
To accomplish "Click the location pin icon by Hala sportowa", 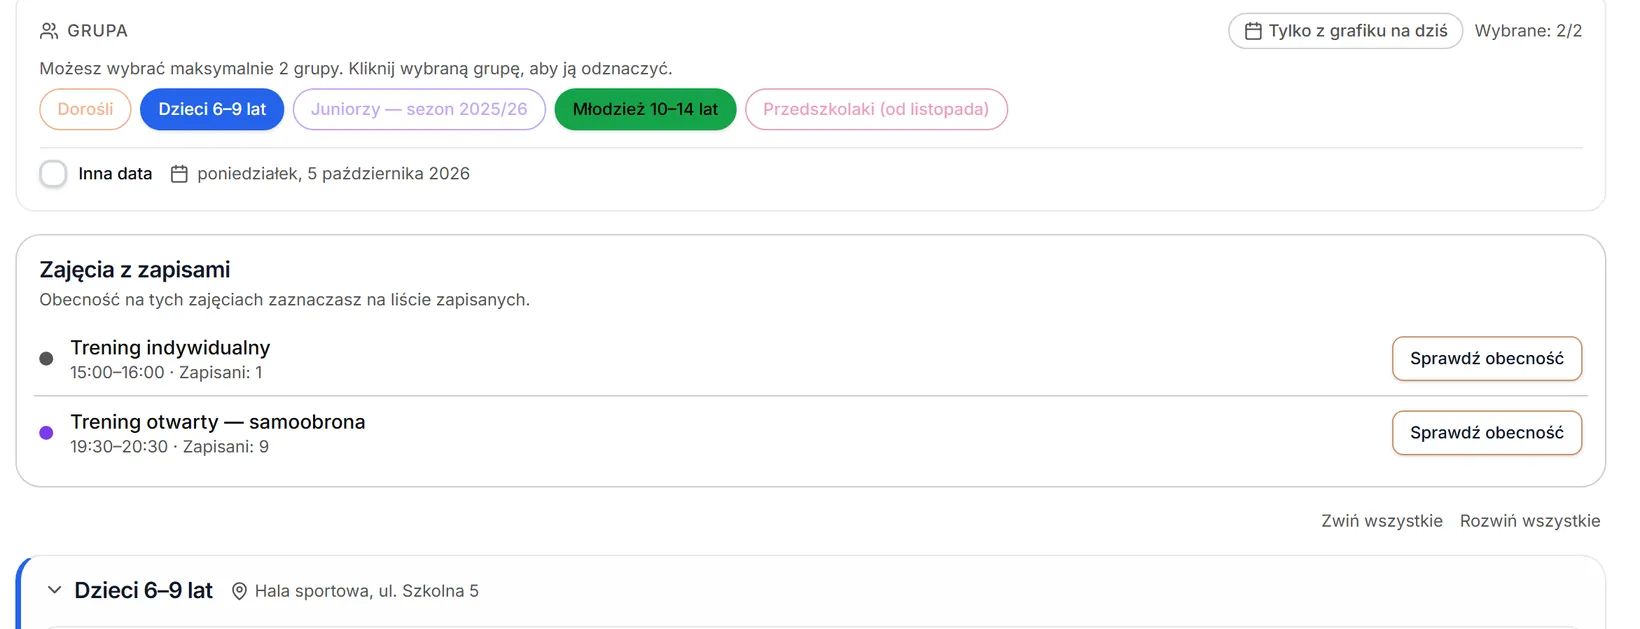I will [239, 591].
